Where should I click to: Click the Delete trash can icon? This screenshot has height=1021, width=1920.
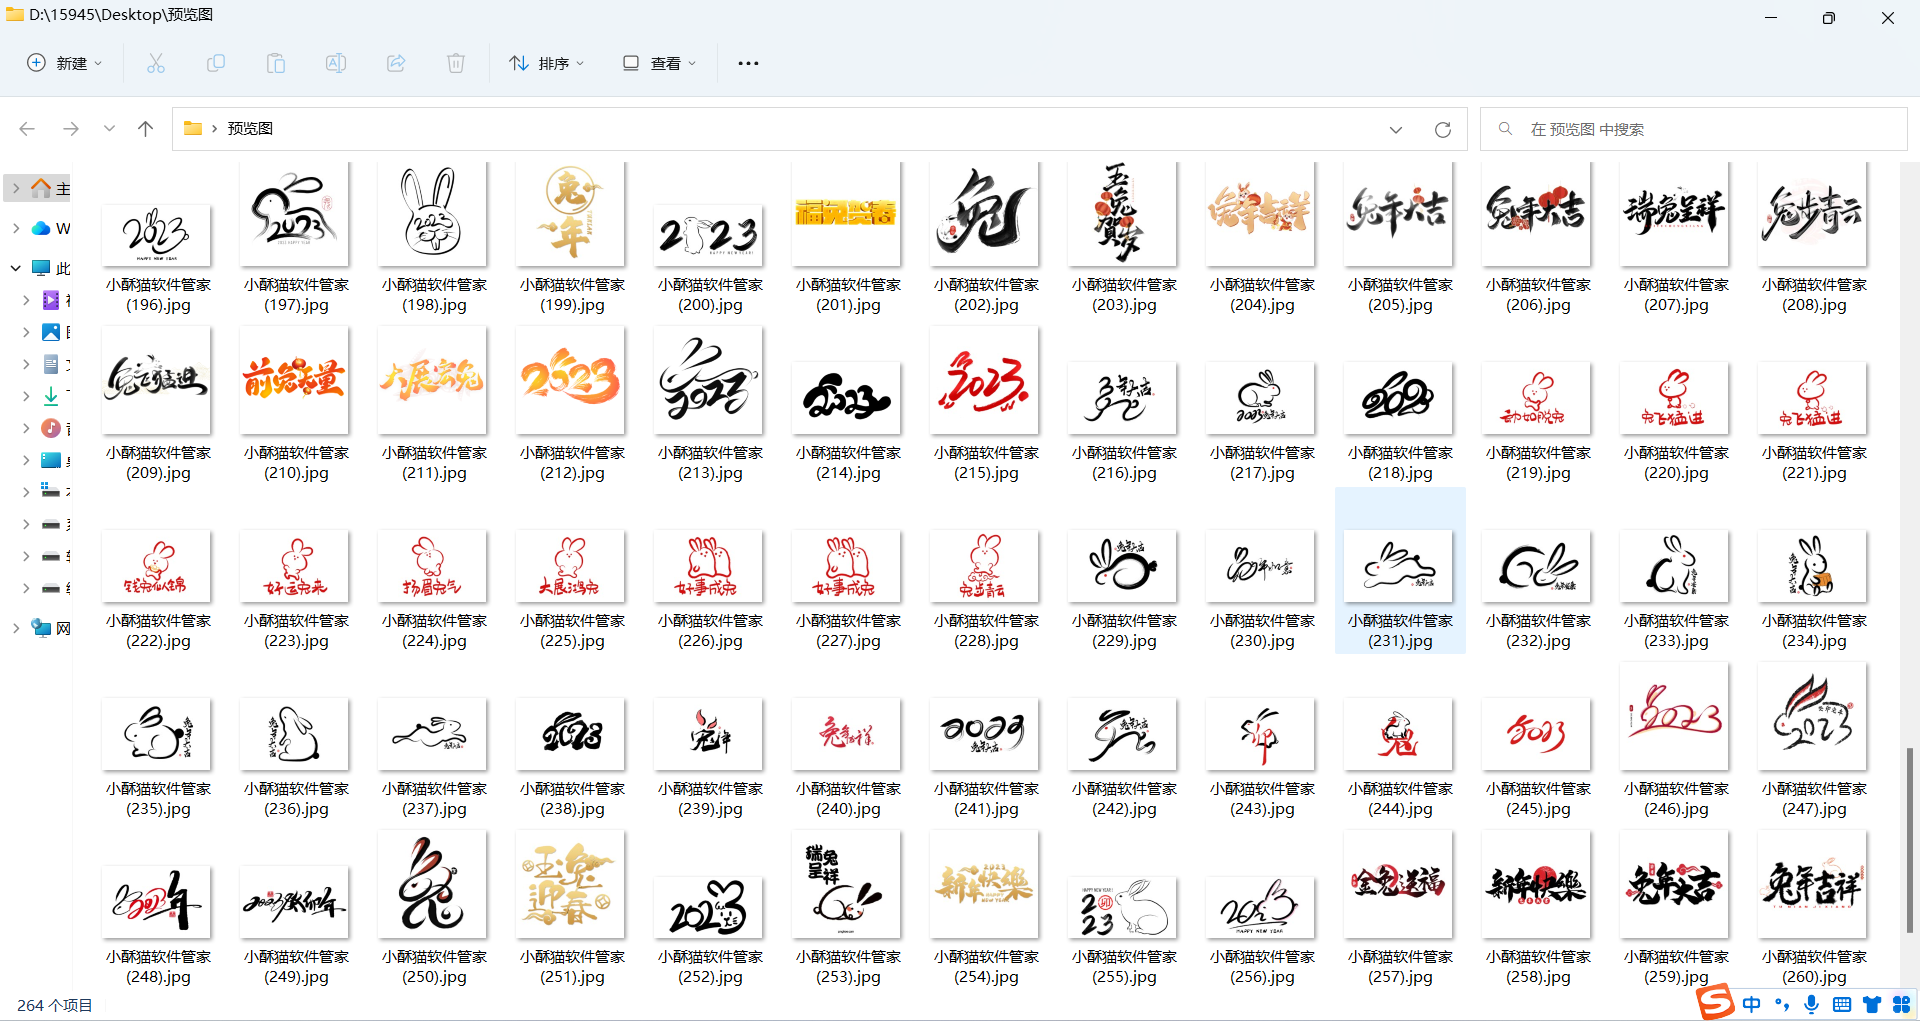tap(456, 63)
